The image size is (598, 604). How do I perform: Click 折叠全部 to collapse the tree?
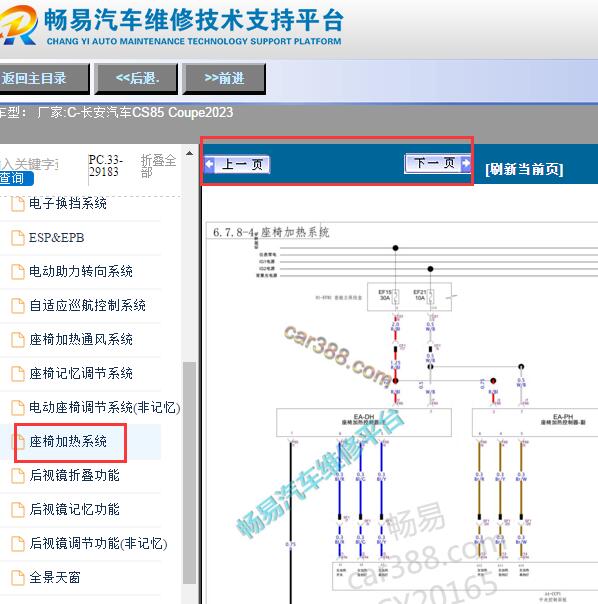[x=158, y=166]
